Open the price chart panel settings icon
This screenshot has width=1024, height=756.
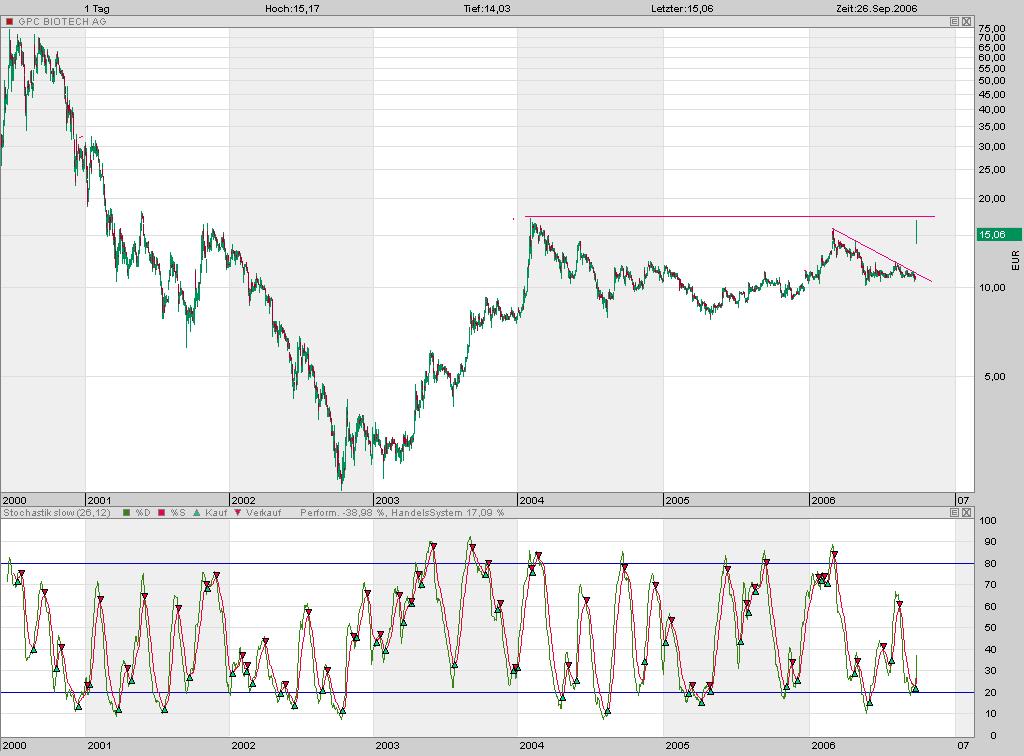click(954, 22)
